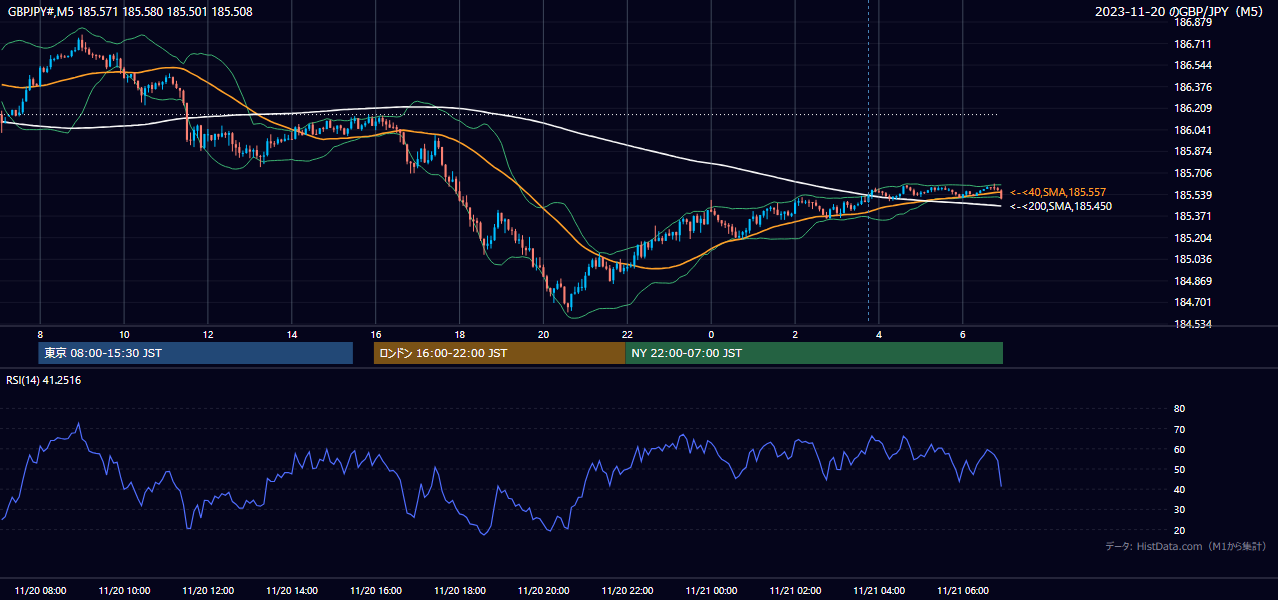
Task: Click the 11/21 02:00 bottom time label
Action: pos(795,590)
